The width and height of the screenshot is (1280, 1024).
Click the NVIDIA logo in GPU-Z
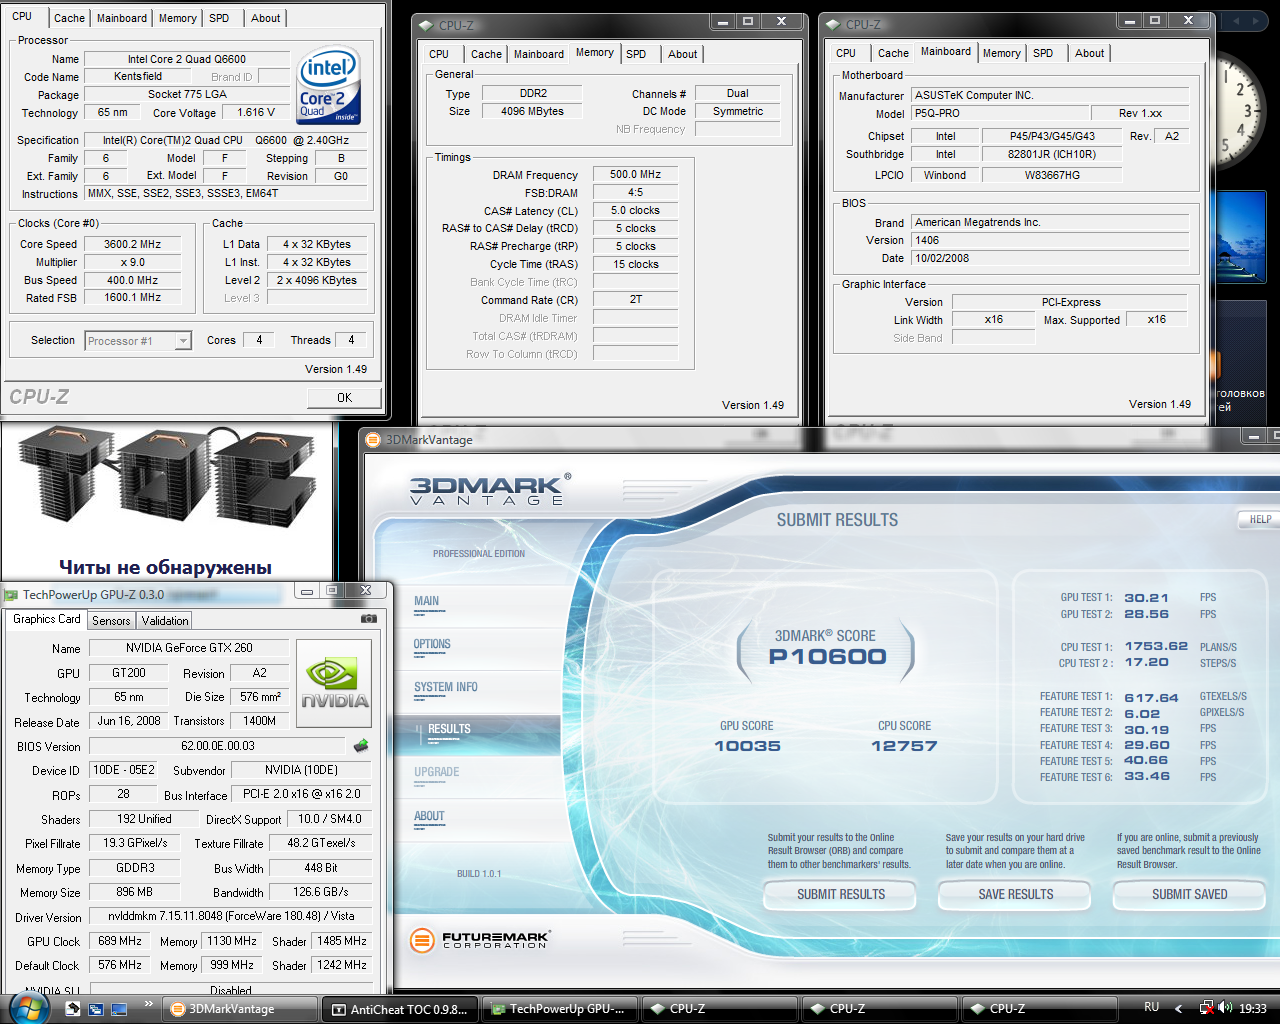[335, 683]
